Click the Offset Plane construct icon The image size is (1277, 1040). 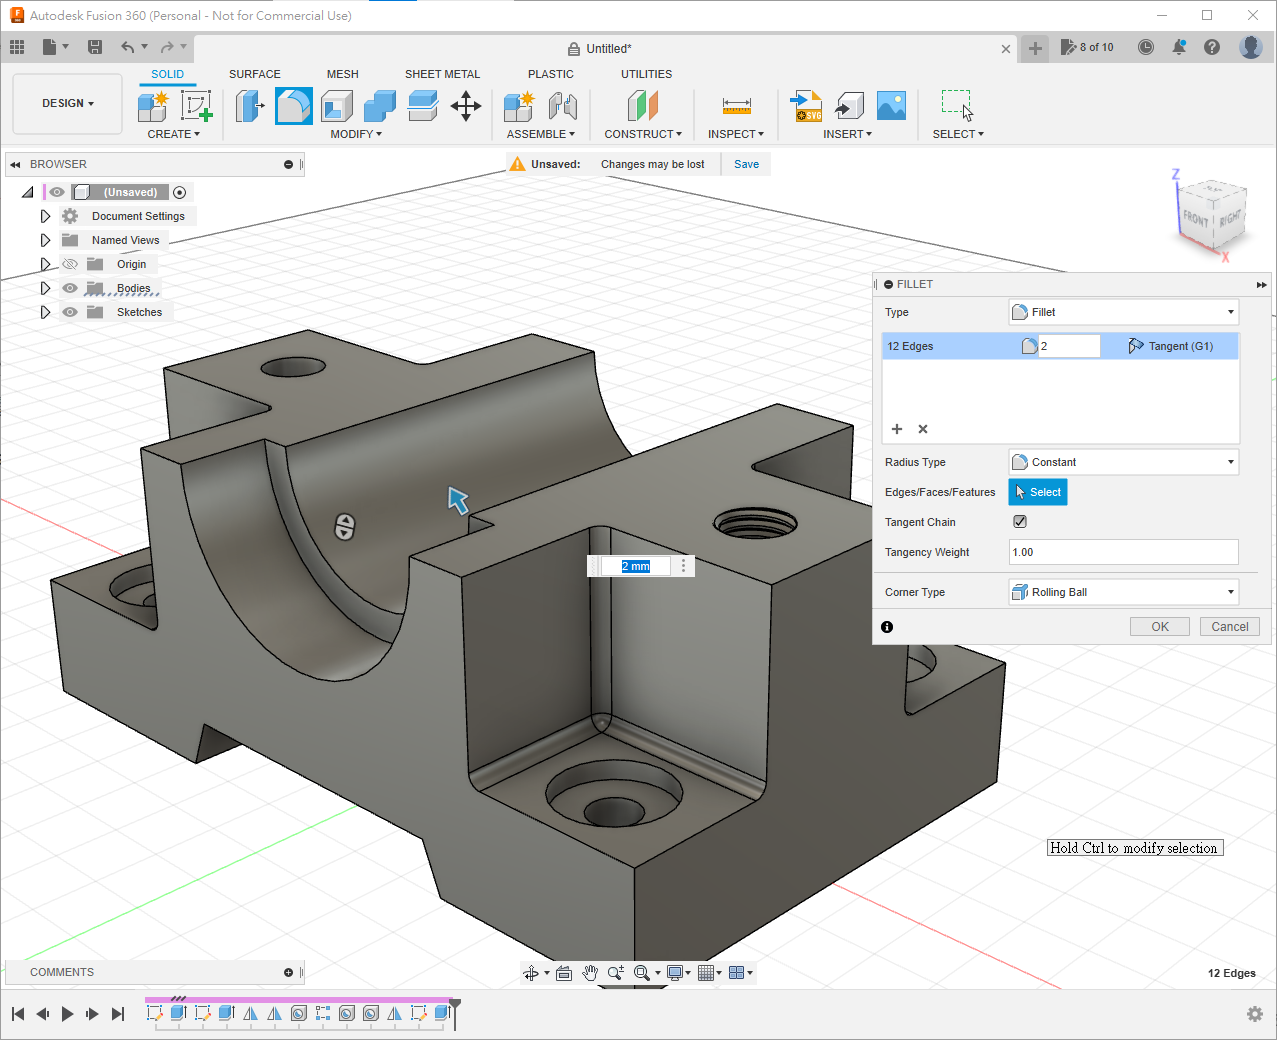point(642,106)
